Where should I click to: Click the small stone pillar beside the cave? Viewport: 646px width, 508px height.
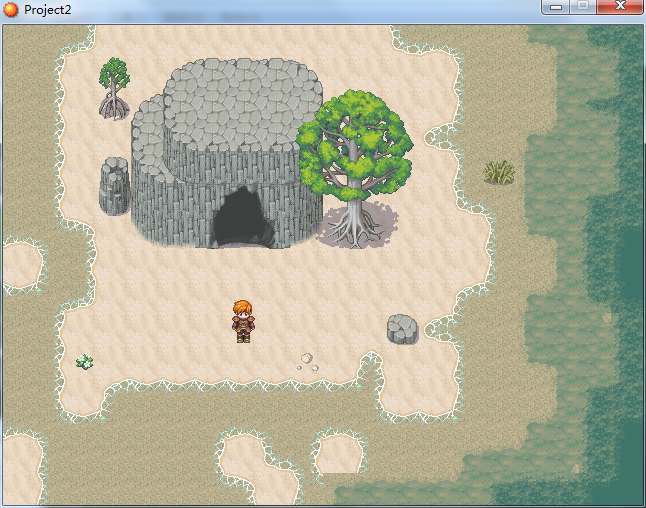tap(115, 186)
